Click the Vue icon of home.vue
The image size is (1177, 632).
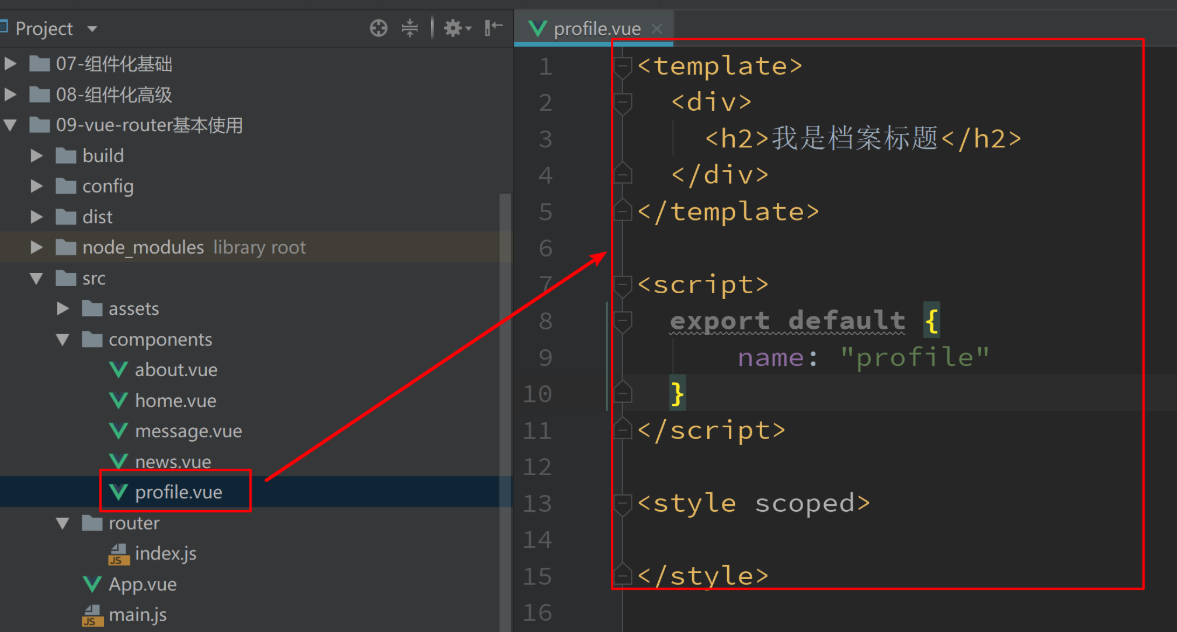tap(119, 401)
